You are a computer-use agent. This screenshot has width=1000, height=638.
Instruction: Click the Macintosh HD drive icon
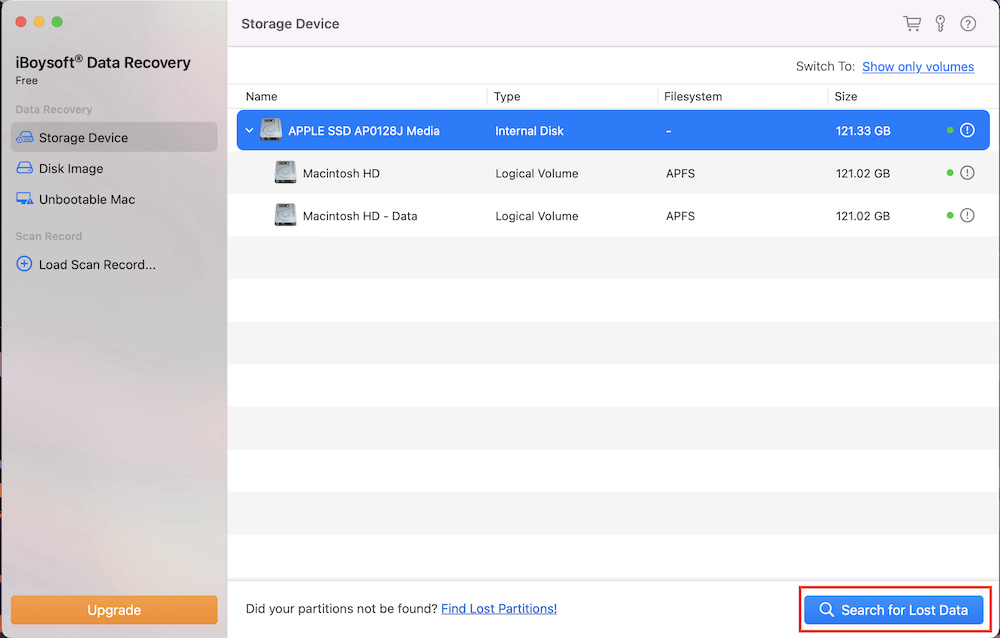[x=285, y=173]
